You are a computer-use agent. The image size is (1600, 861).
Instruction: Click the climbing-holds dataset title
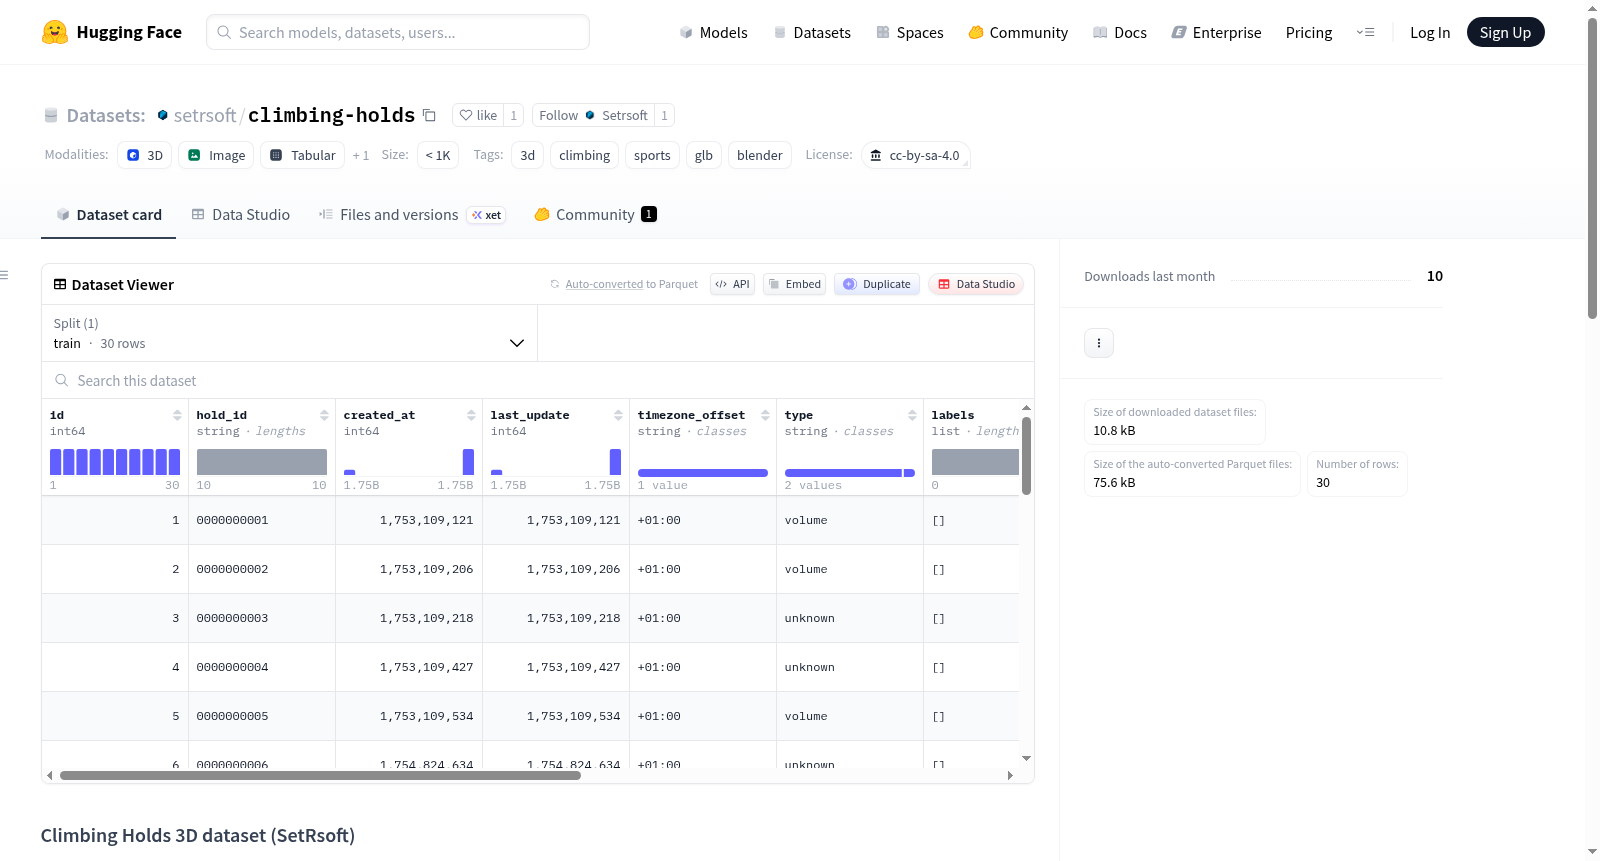tap(331, 115)
